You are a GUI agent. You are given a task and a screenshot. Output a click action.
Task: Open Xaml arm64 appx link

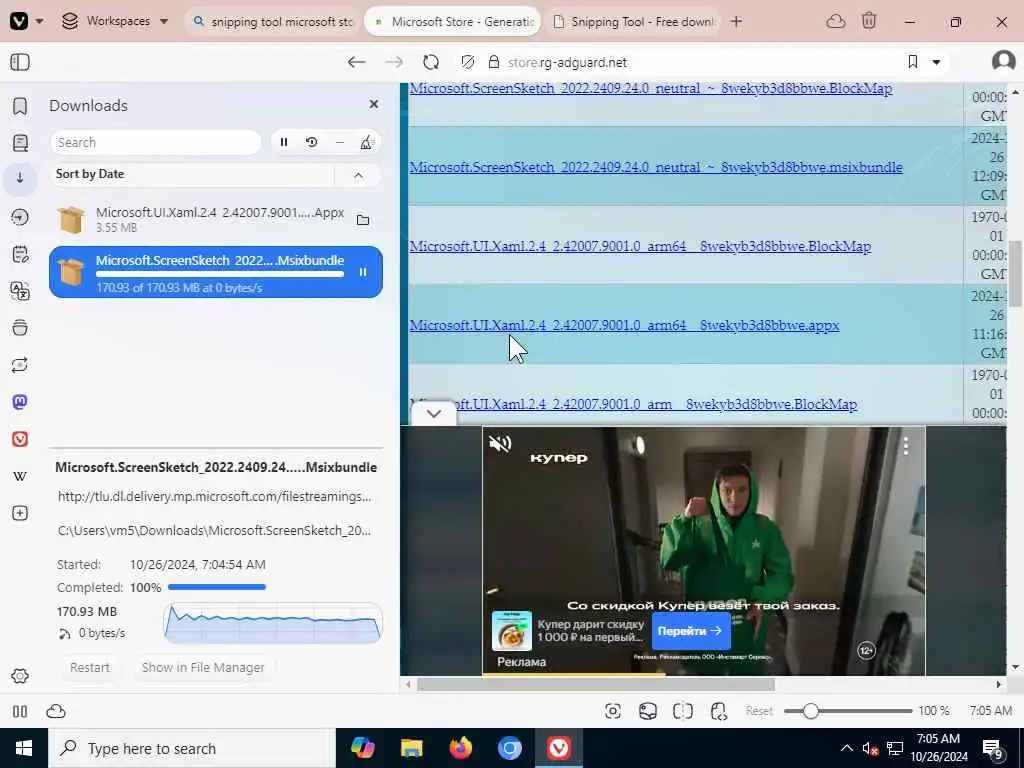tap(624, 325)
